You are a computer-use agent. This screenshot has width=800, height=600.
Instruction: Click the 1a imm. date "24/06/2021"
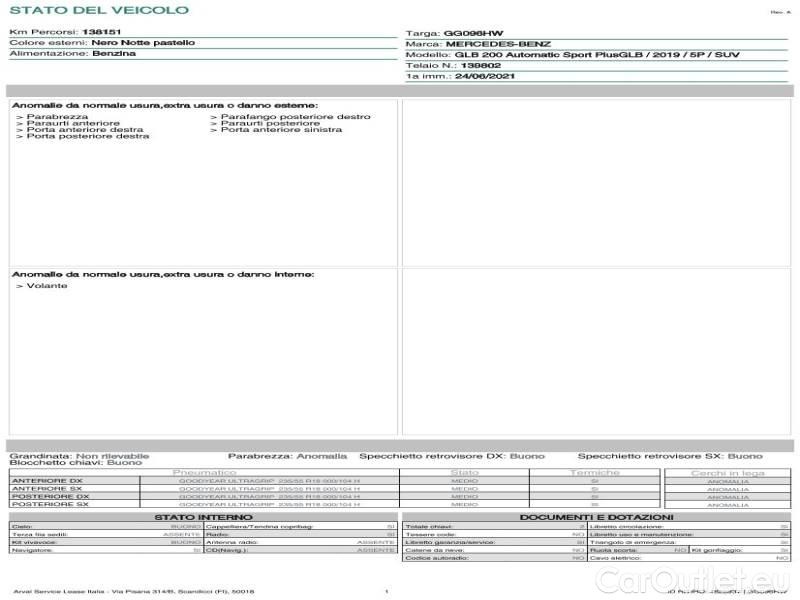click(x=485, y=77)
